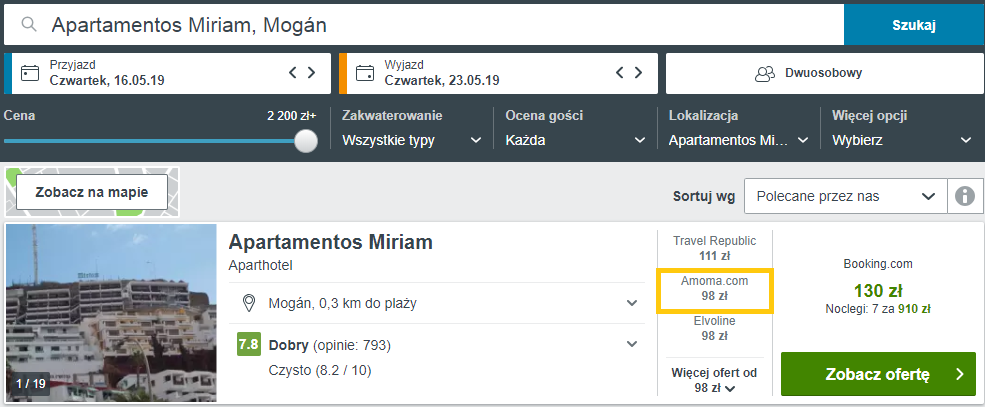Click the Noclegi: 7 za 910 zł text
The image size is (985, 407).
[878, 308]
